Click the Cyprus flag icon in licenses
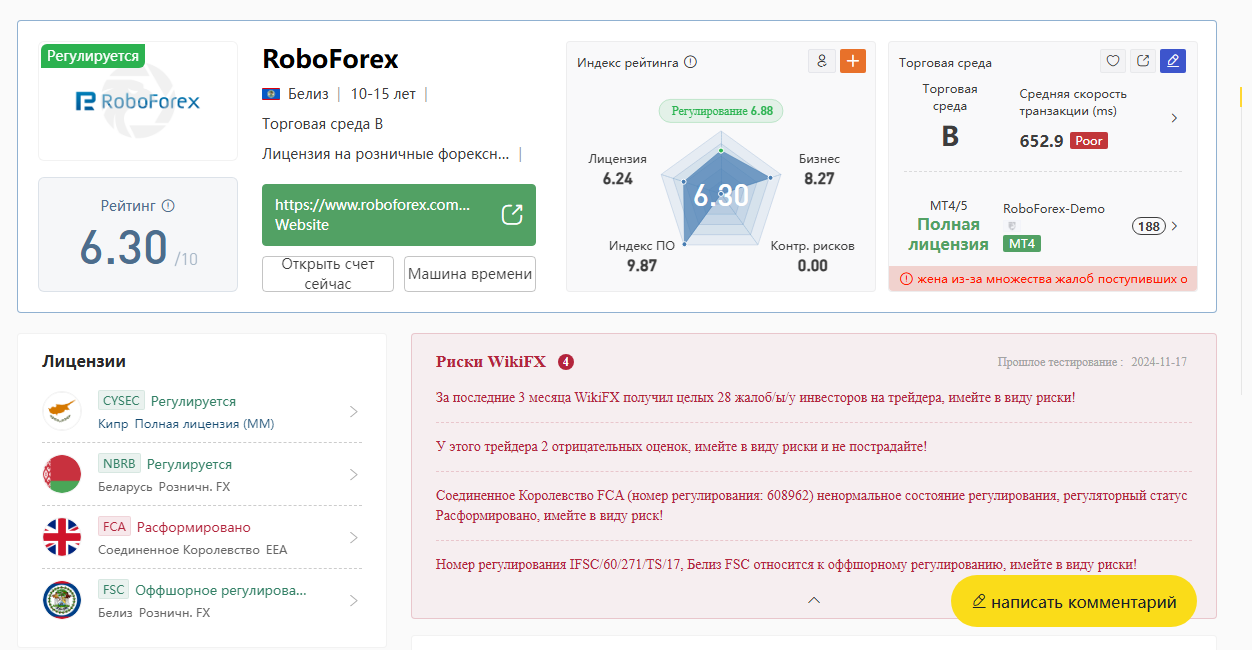Image resolution: width=1252 pixels, height=650 pixels. [62, 411]
